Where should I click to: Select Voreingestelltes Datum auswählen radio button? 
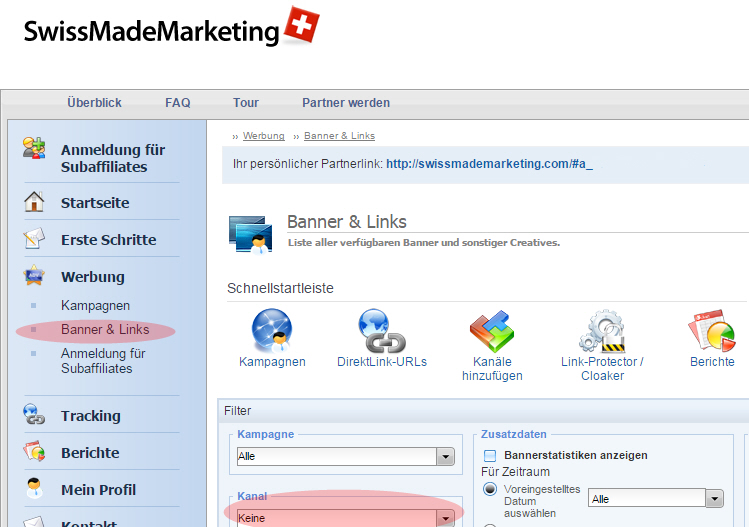pos(490,489)
